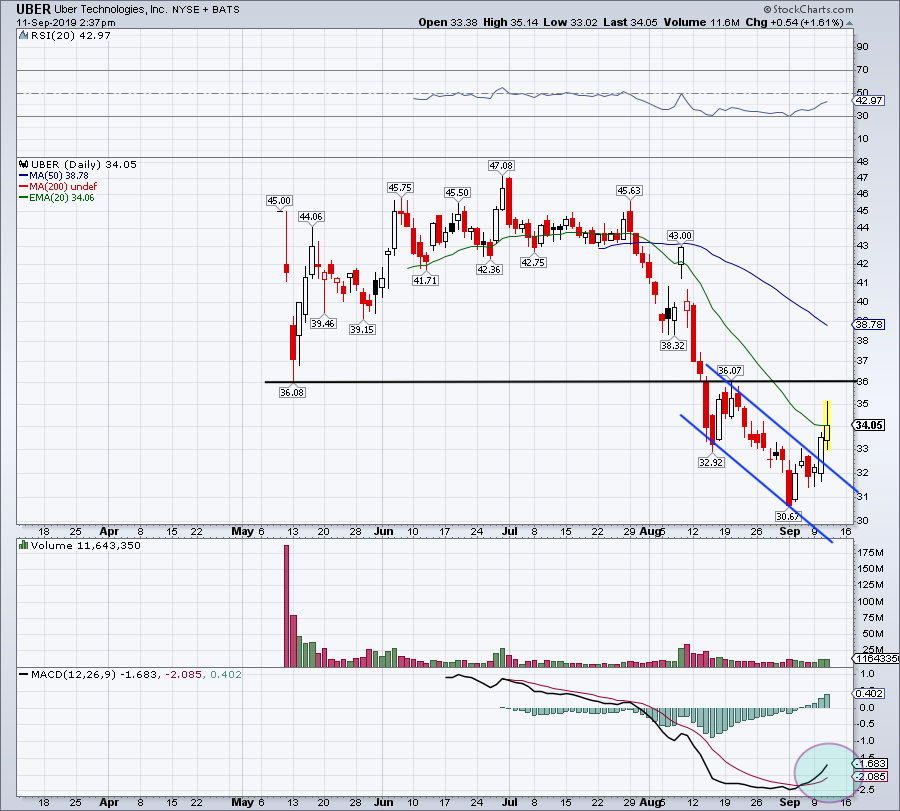Screen dimensions: 900x811
Task: Click the 45.63 price annotation
Action: (x=629, y=191)
